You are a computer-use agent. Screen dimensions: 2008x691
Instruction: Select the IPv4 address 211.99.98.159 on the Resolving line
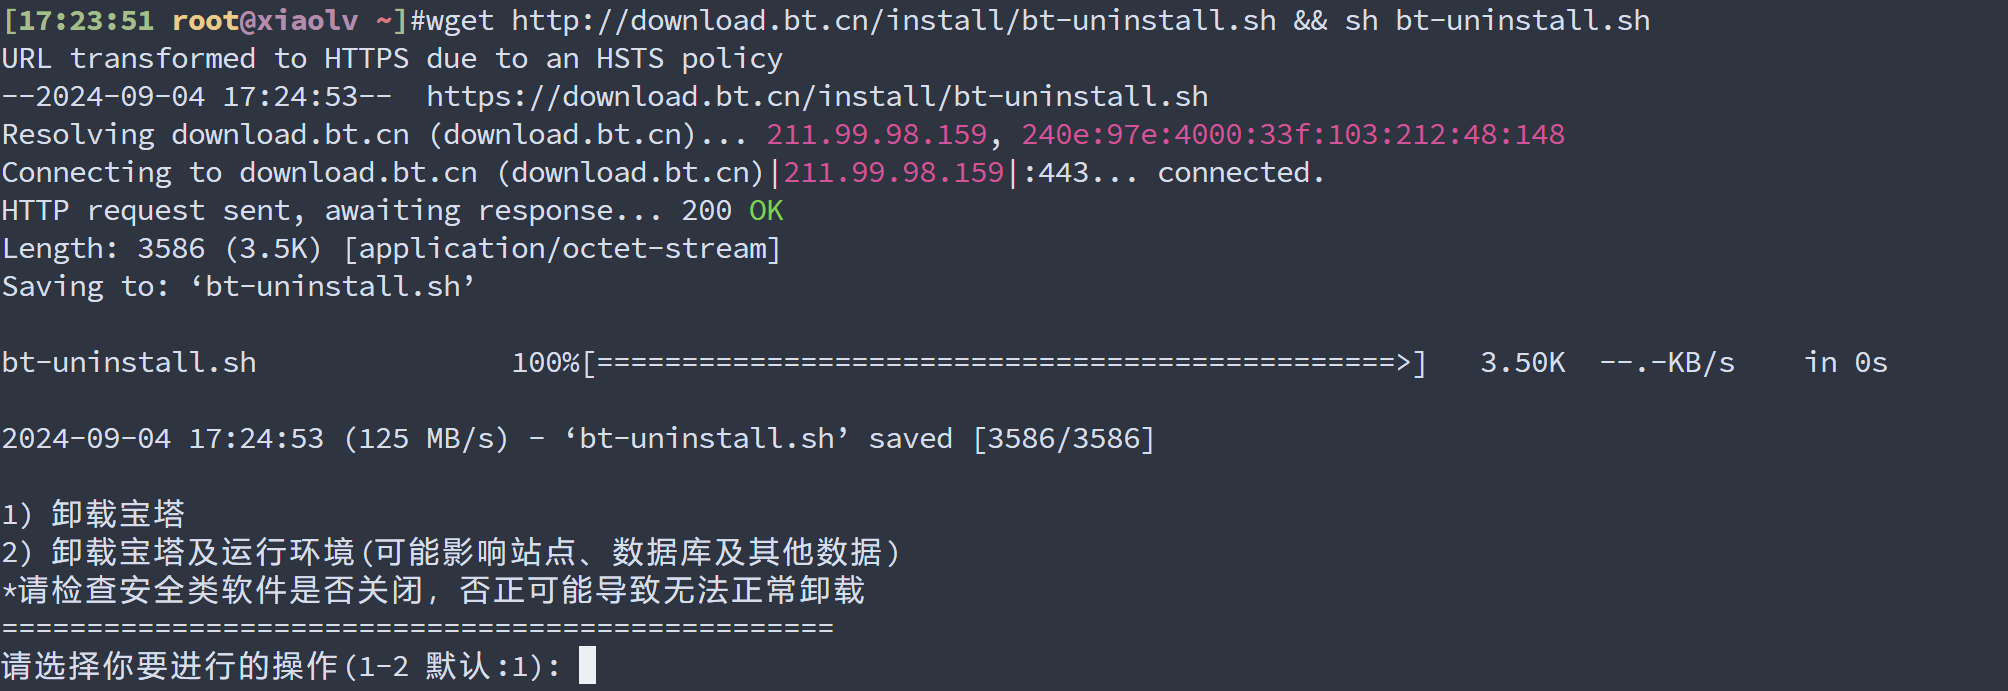[877, 134]
